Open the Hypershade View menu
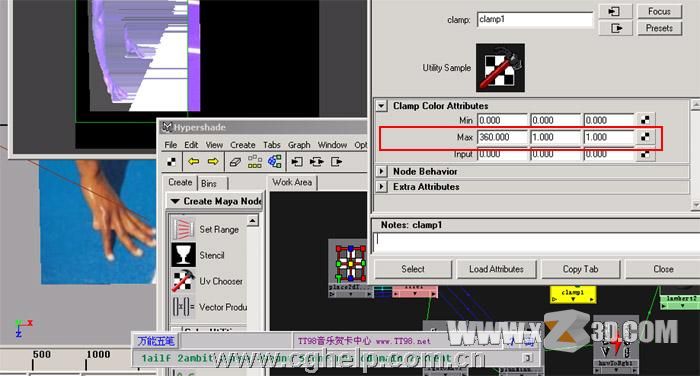 214,145
